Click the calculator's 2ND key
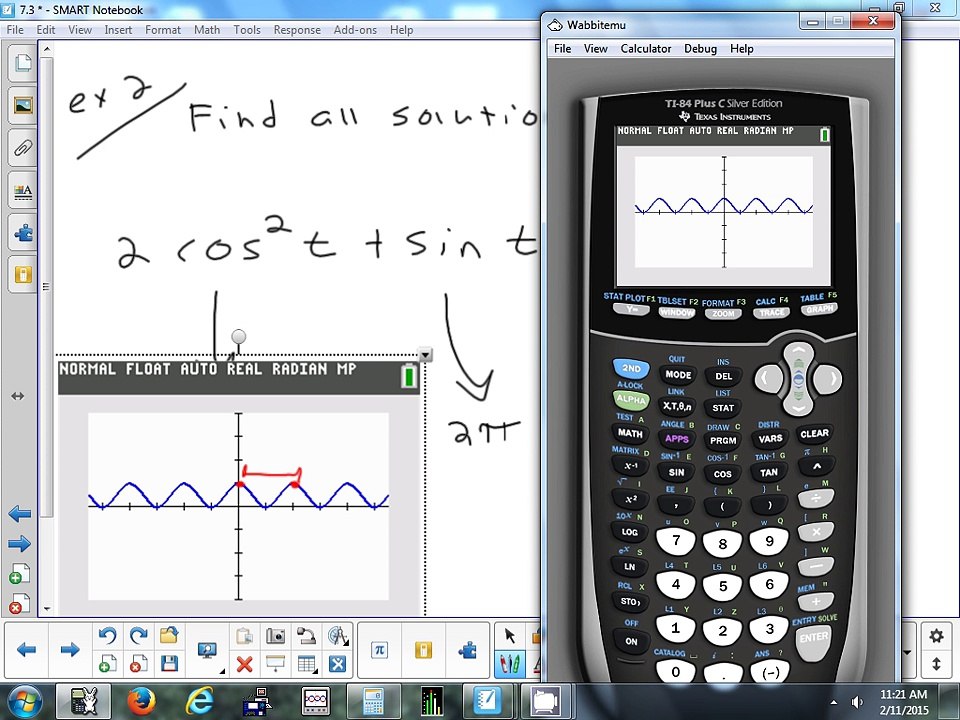 631,368
